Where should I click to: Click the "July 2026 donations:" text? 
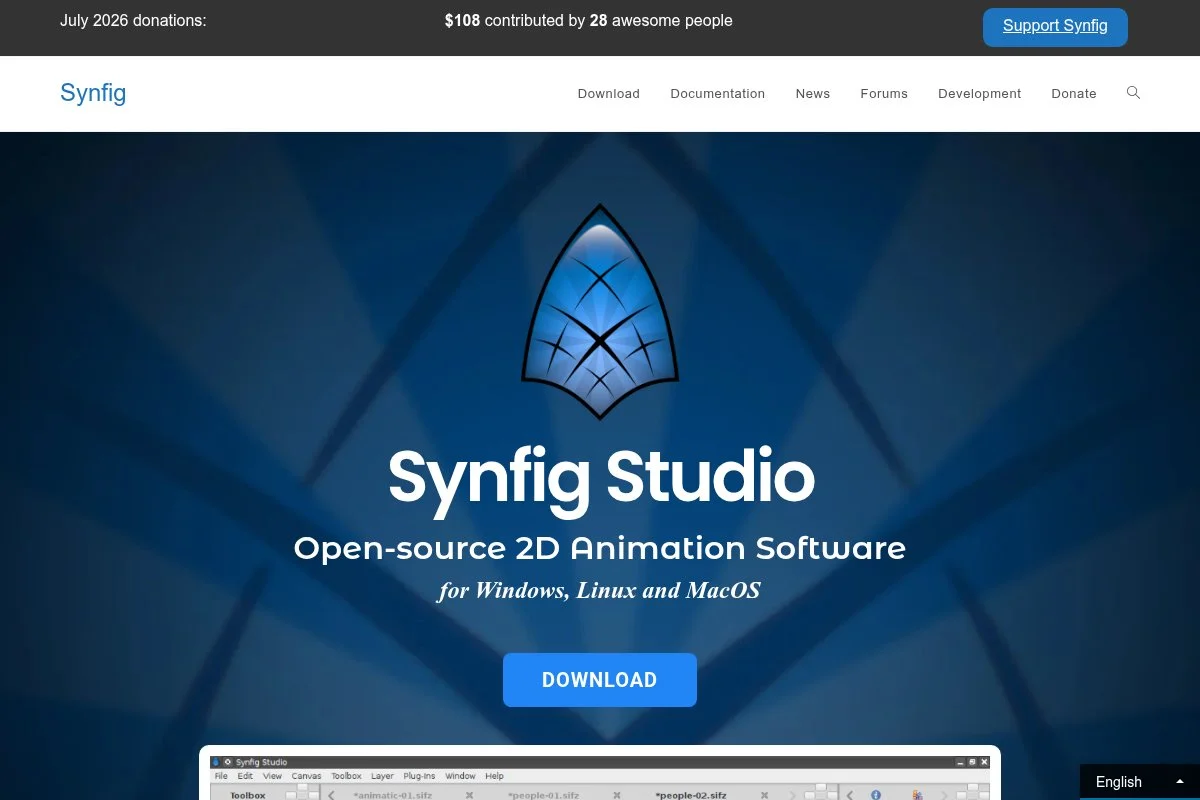click(x=133, y=20)
